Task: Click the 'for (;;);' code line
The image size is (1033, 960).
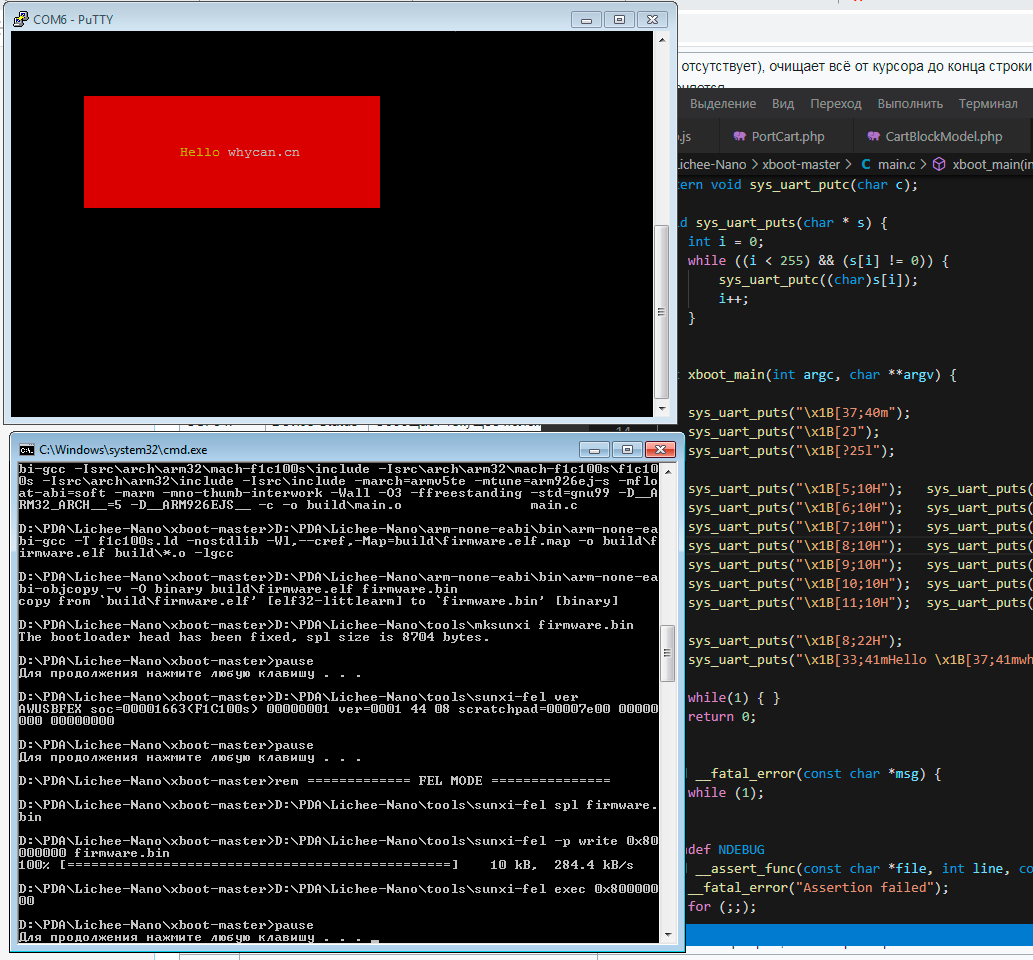Action: click(722, 907)
